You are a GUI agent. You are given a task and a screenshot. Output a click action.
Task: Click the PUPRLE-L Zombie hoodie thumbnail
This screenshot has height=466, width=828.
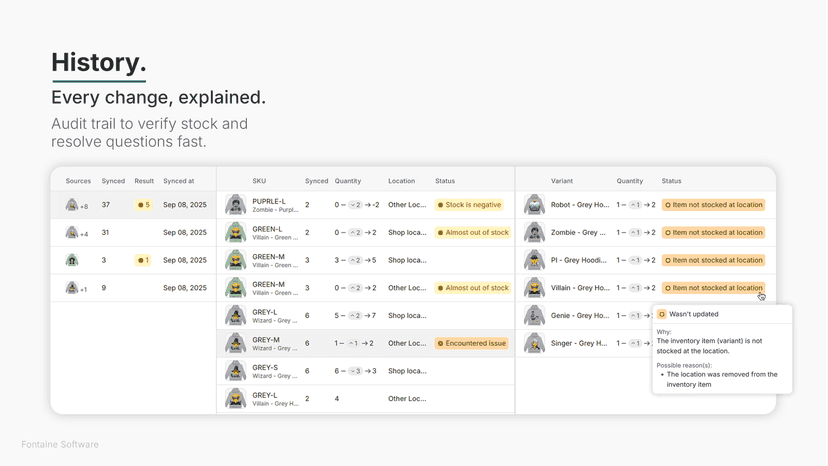click(236, 204)
